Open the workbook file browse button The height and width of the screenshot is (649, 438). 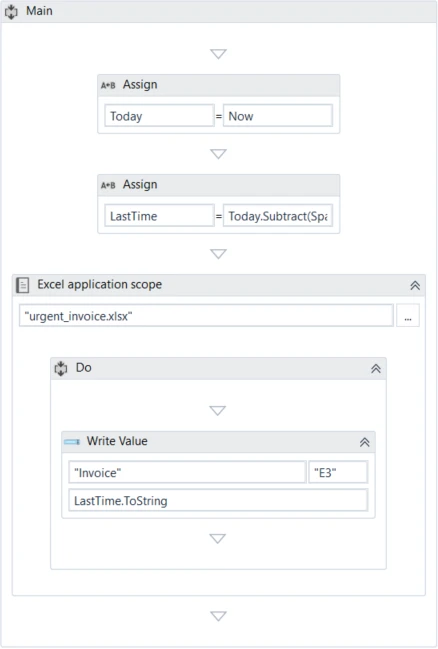[x=408, y=316]
